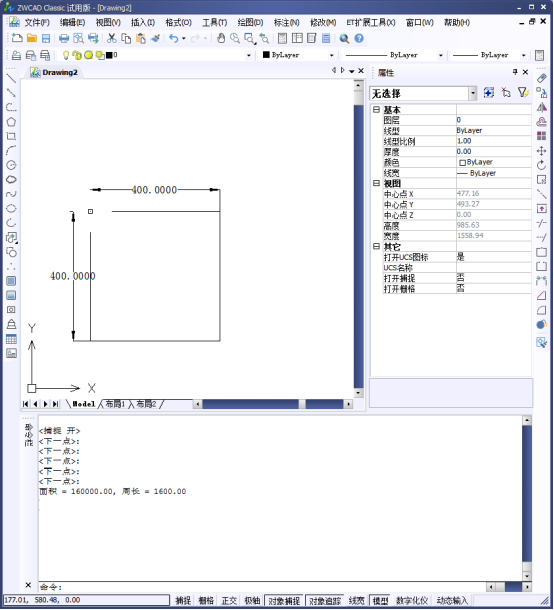Toggle the layer lightbulb on/off icon
Viewport: 554px width, 610px height.
[66, 55]
